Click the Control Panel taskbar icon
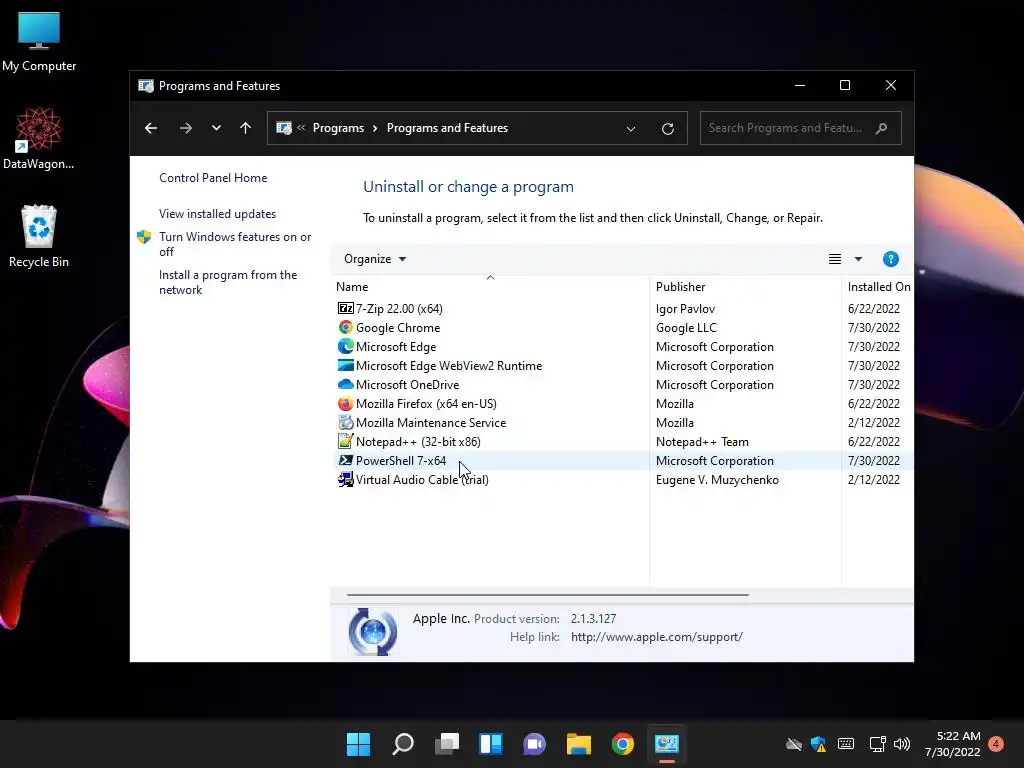The width and height of the screenshot is (1024, 768). click(x=667, y=744)
